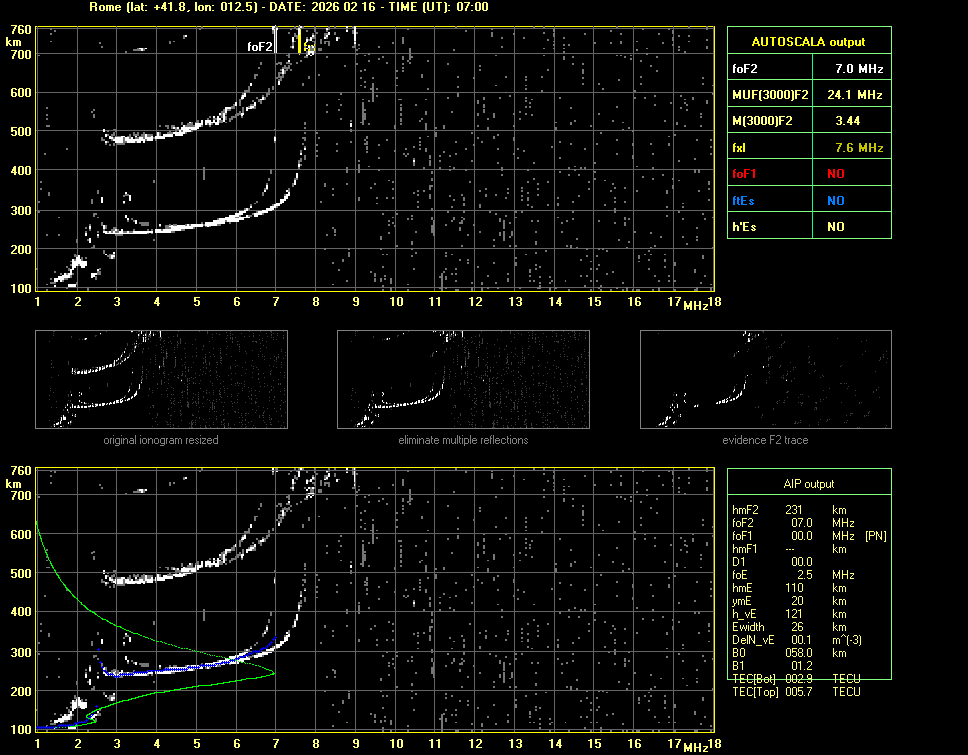Click the AUTOSCALA output header

pyautogui.click(x=809, y=42)
